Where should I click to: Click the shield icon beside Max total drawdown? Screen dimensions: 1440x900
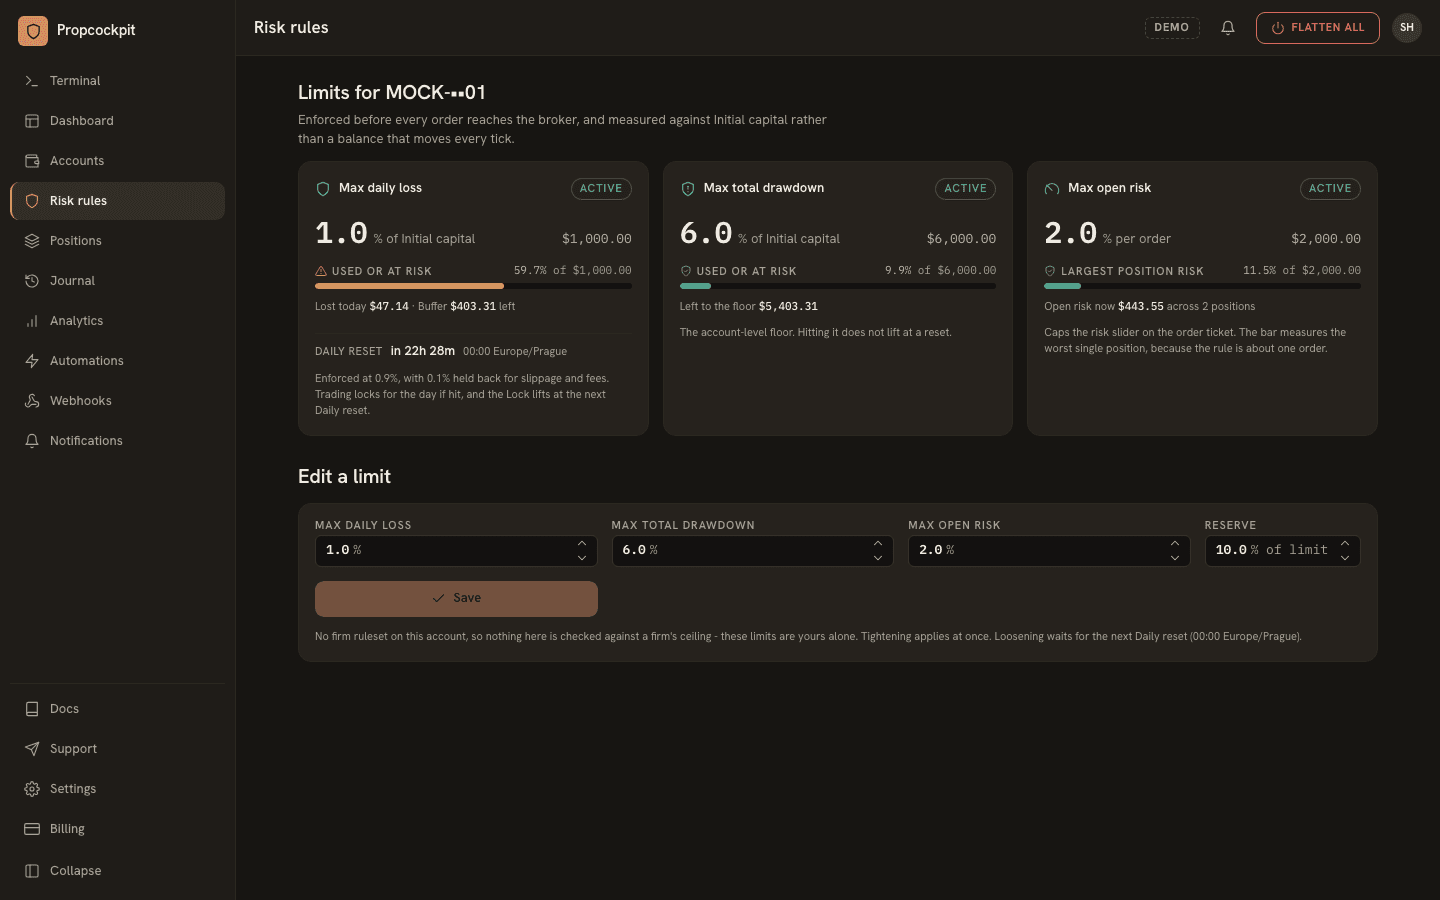click(x=688, y=188)
